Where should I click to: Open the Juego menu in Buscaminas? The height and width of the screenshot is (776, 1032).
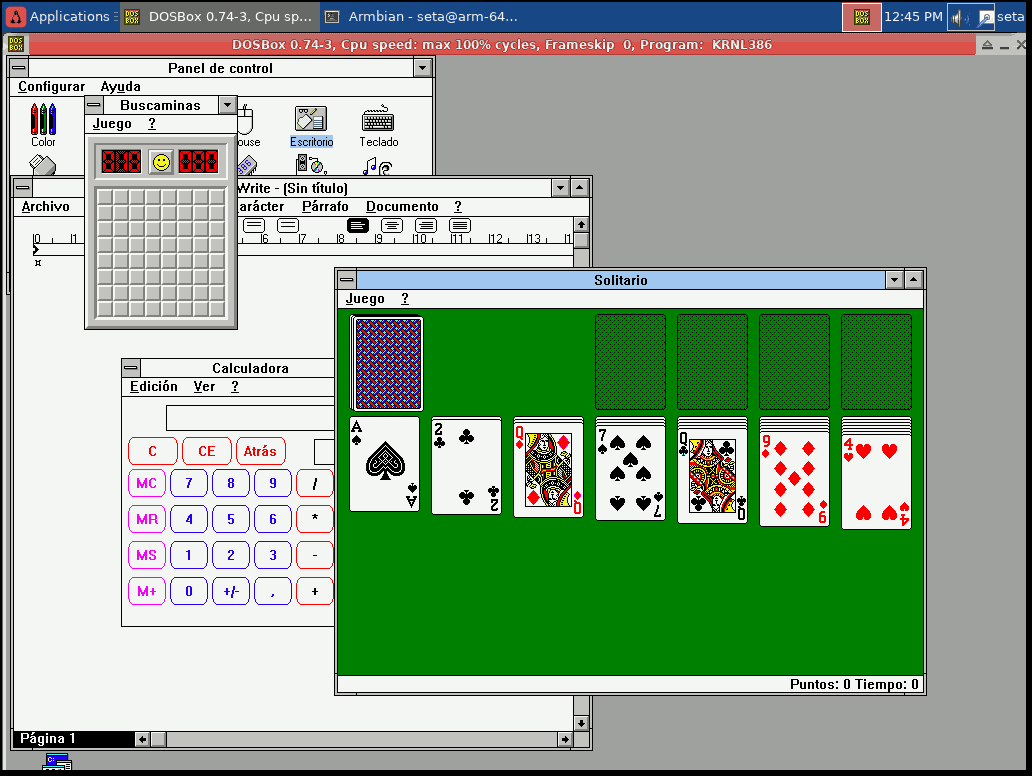pyautogui.click(x=112, y=124)
